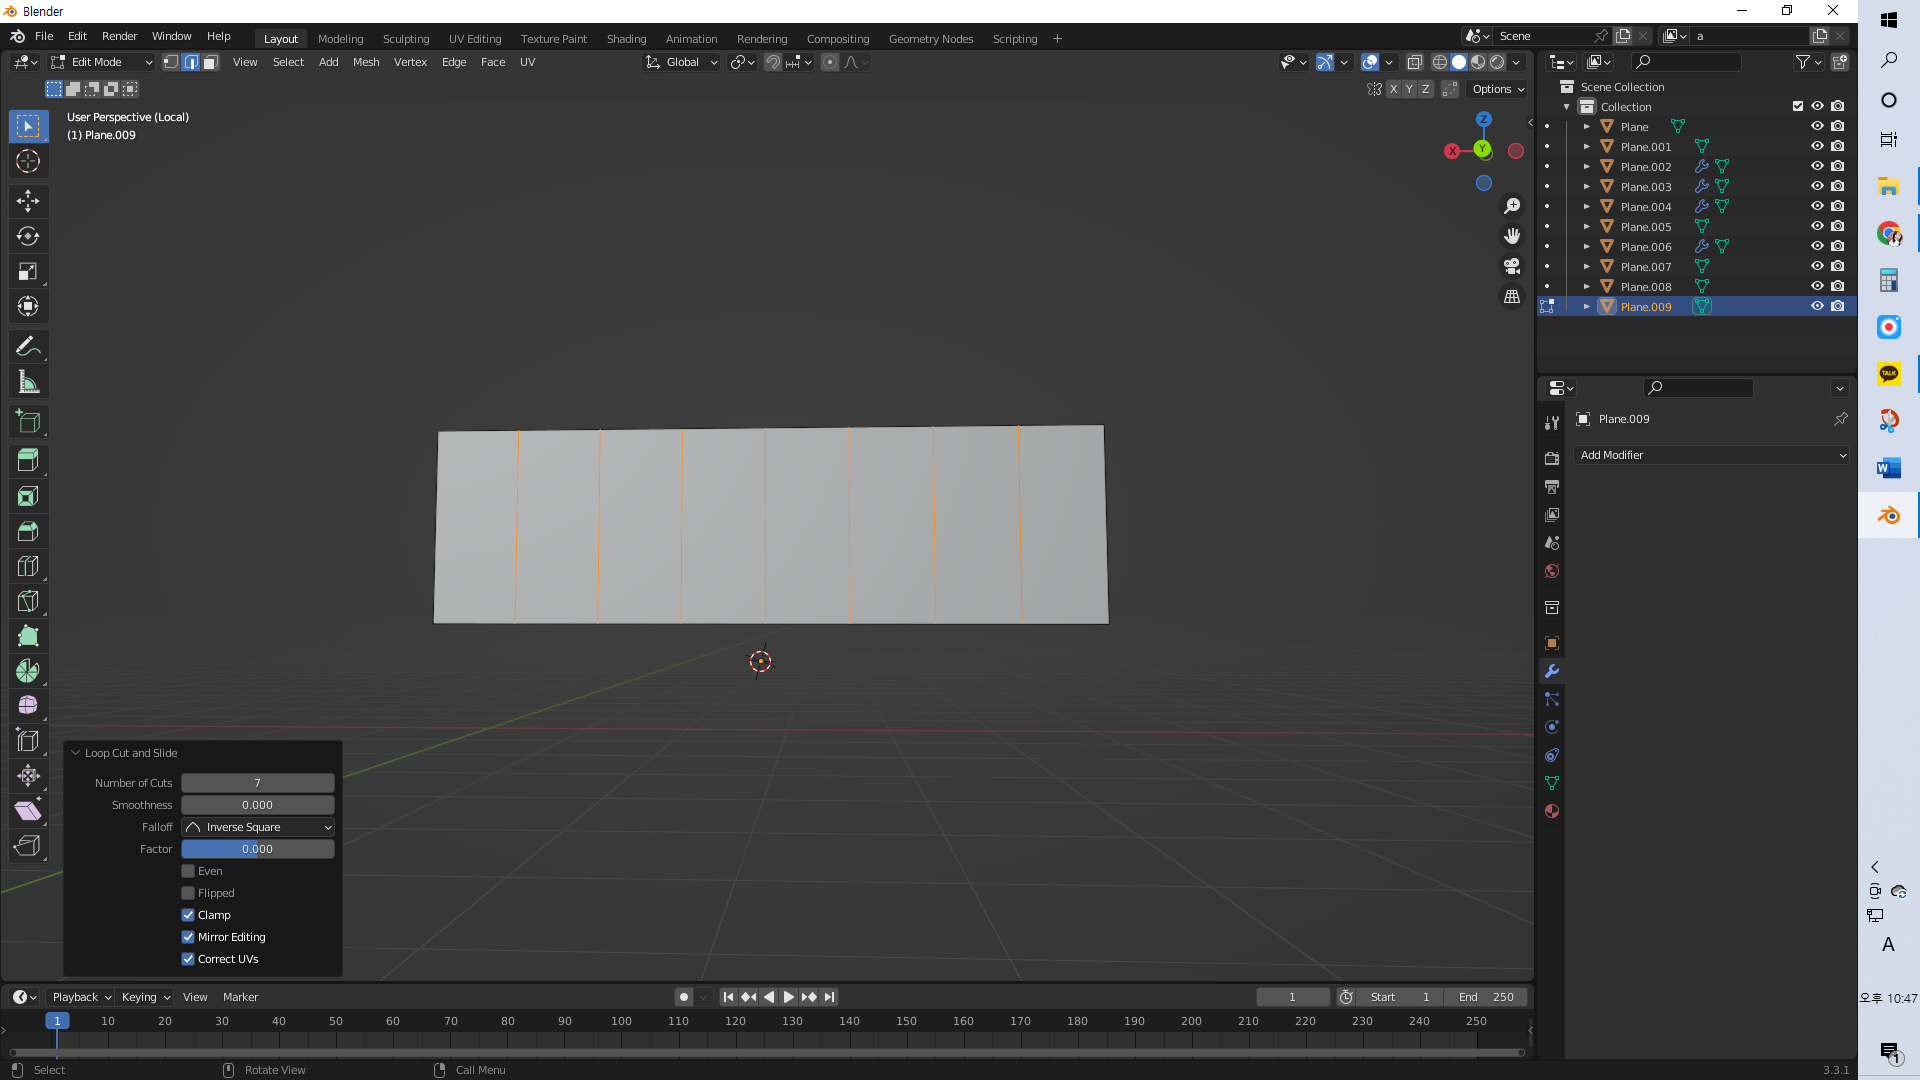The height and width of the screenshot is (1080, 1920).
Task: Click Number of Cuts field
Action: (x=258, y=783)
